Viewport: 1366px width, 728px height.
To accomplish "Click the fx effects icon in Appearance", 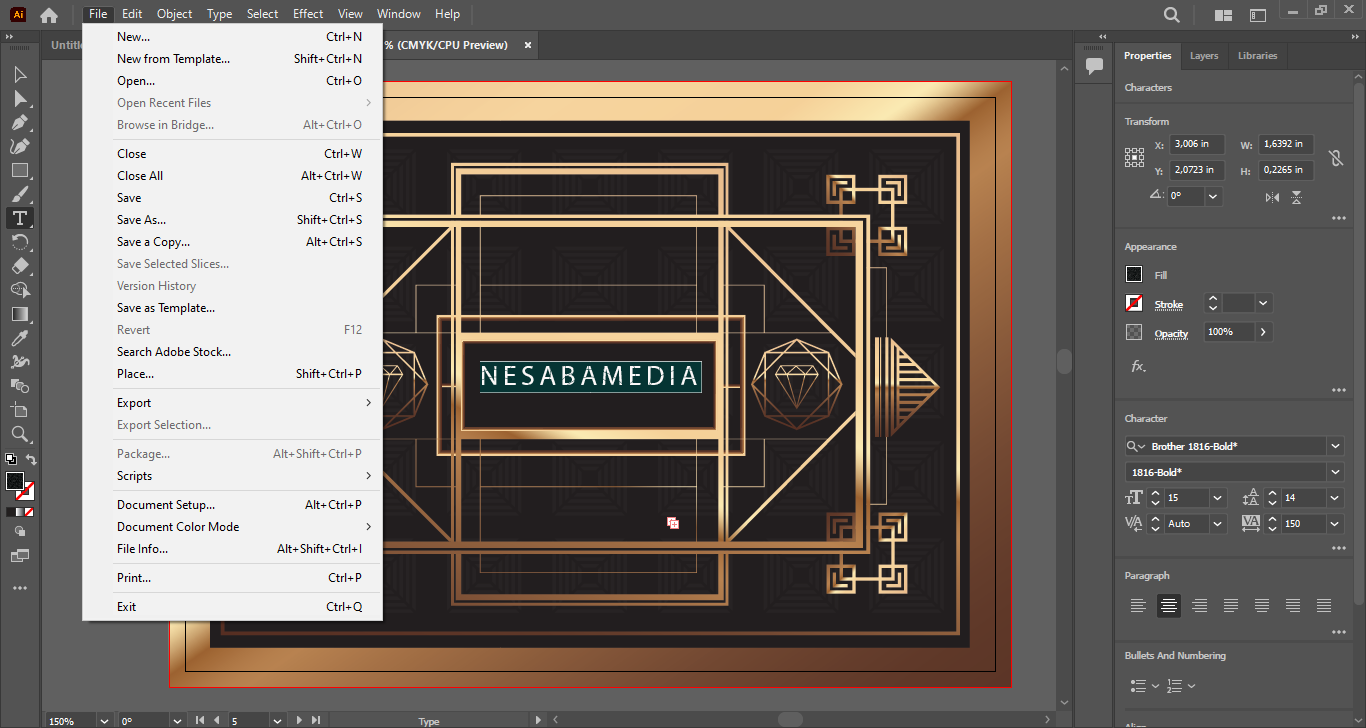I will [x=1138, y=367].
